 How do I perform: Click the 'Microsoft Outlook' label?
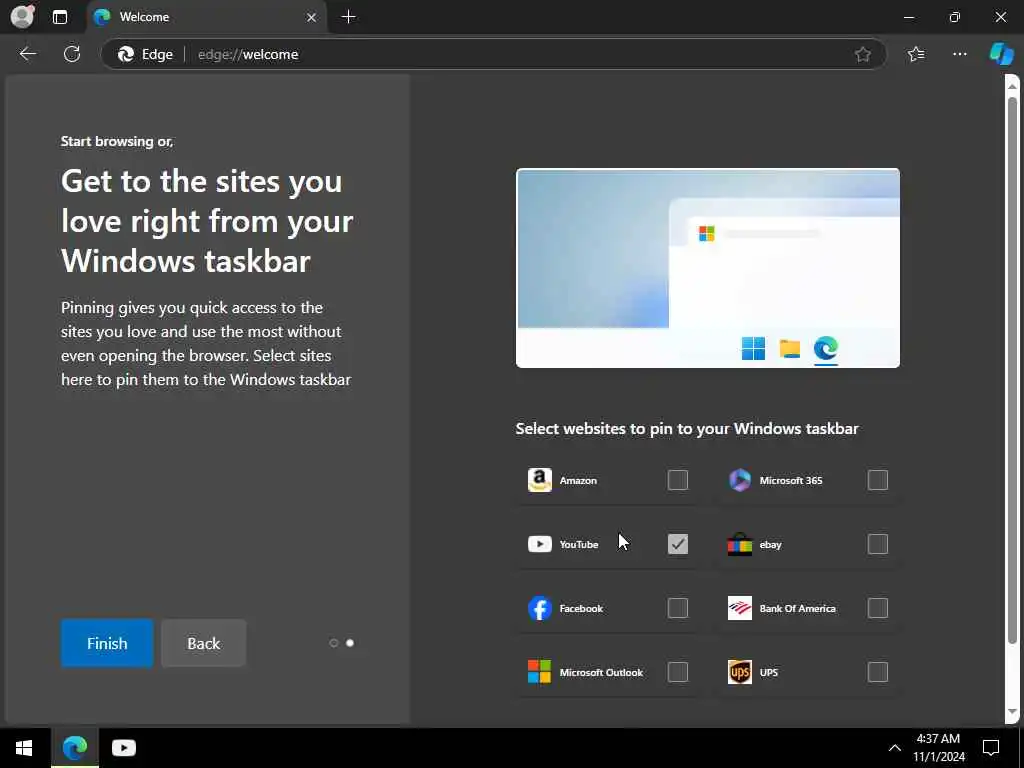click(x=601, y=672)
